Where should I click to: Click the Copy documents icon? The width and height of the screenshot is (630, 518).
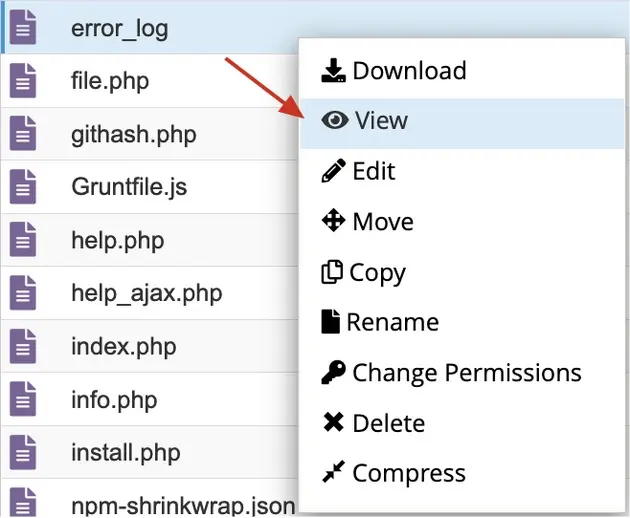(x=332, y=272)
